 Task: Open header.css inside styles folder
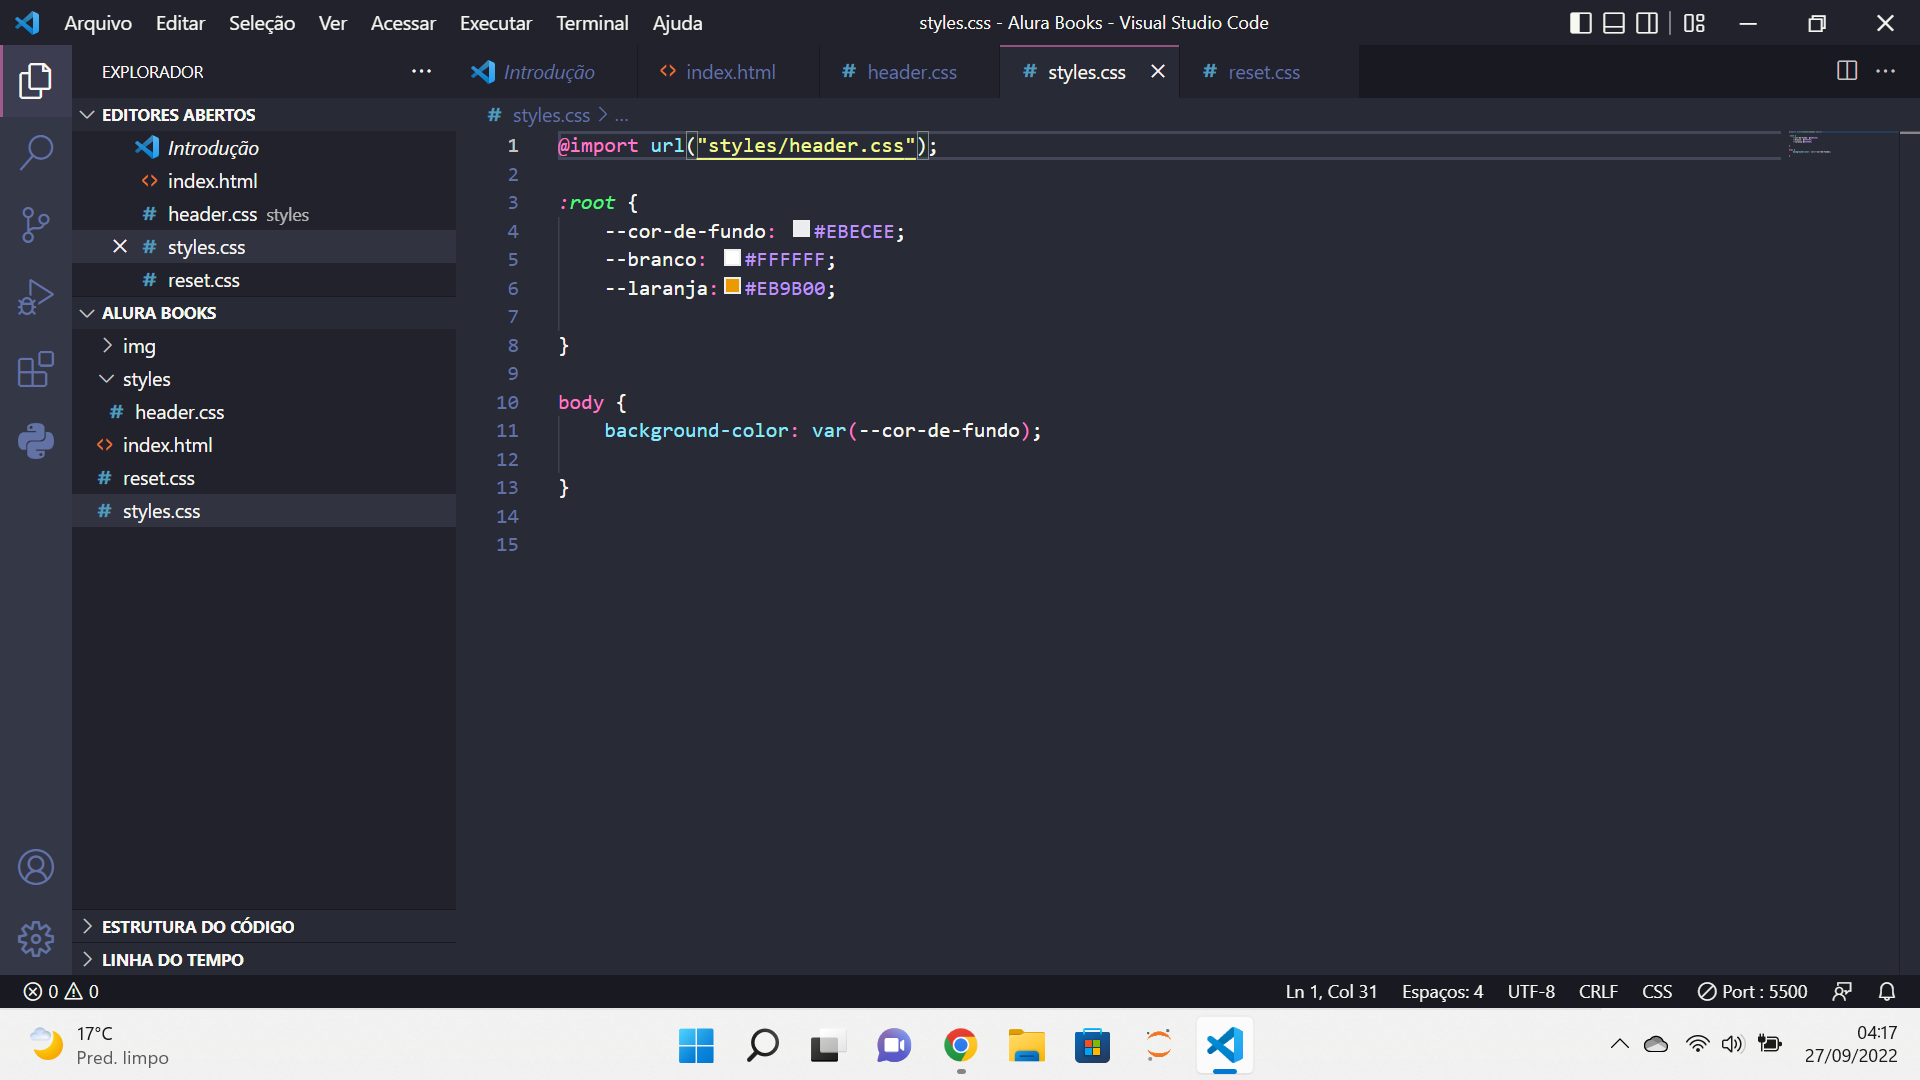tap(265, 412)
